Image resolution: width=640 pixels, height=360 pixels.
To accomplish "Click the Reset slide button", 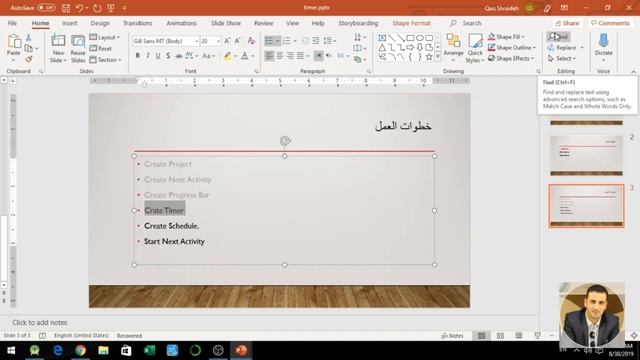I will (x=101, y=48).
